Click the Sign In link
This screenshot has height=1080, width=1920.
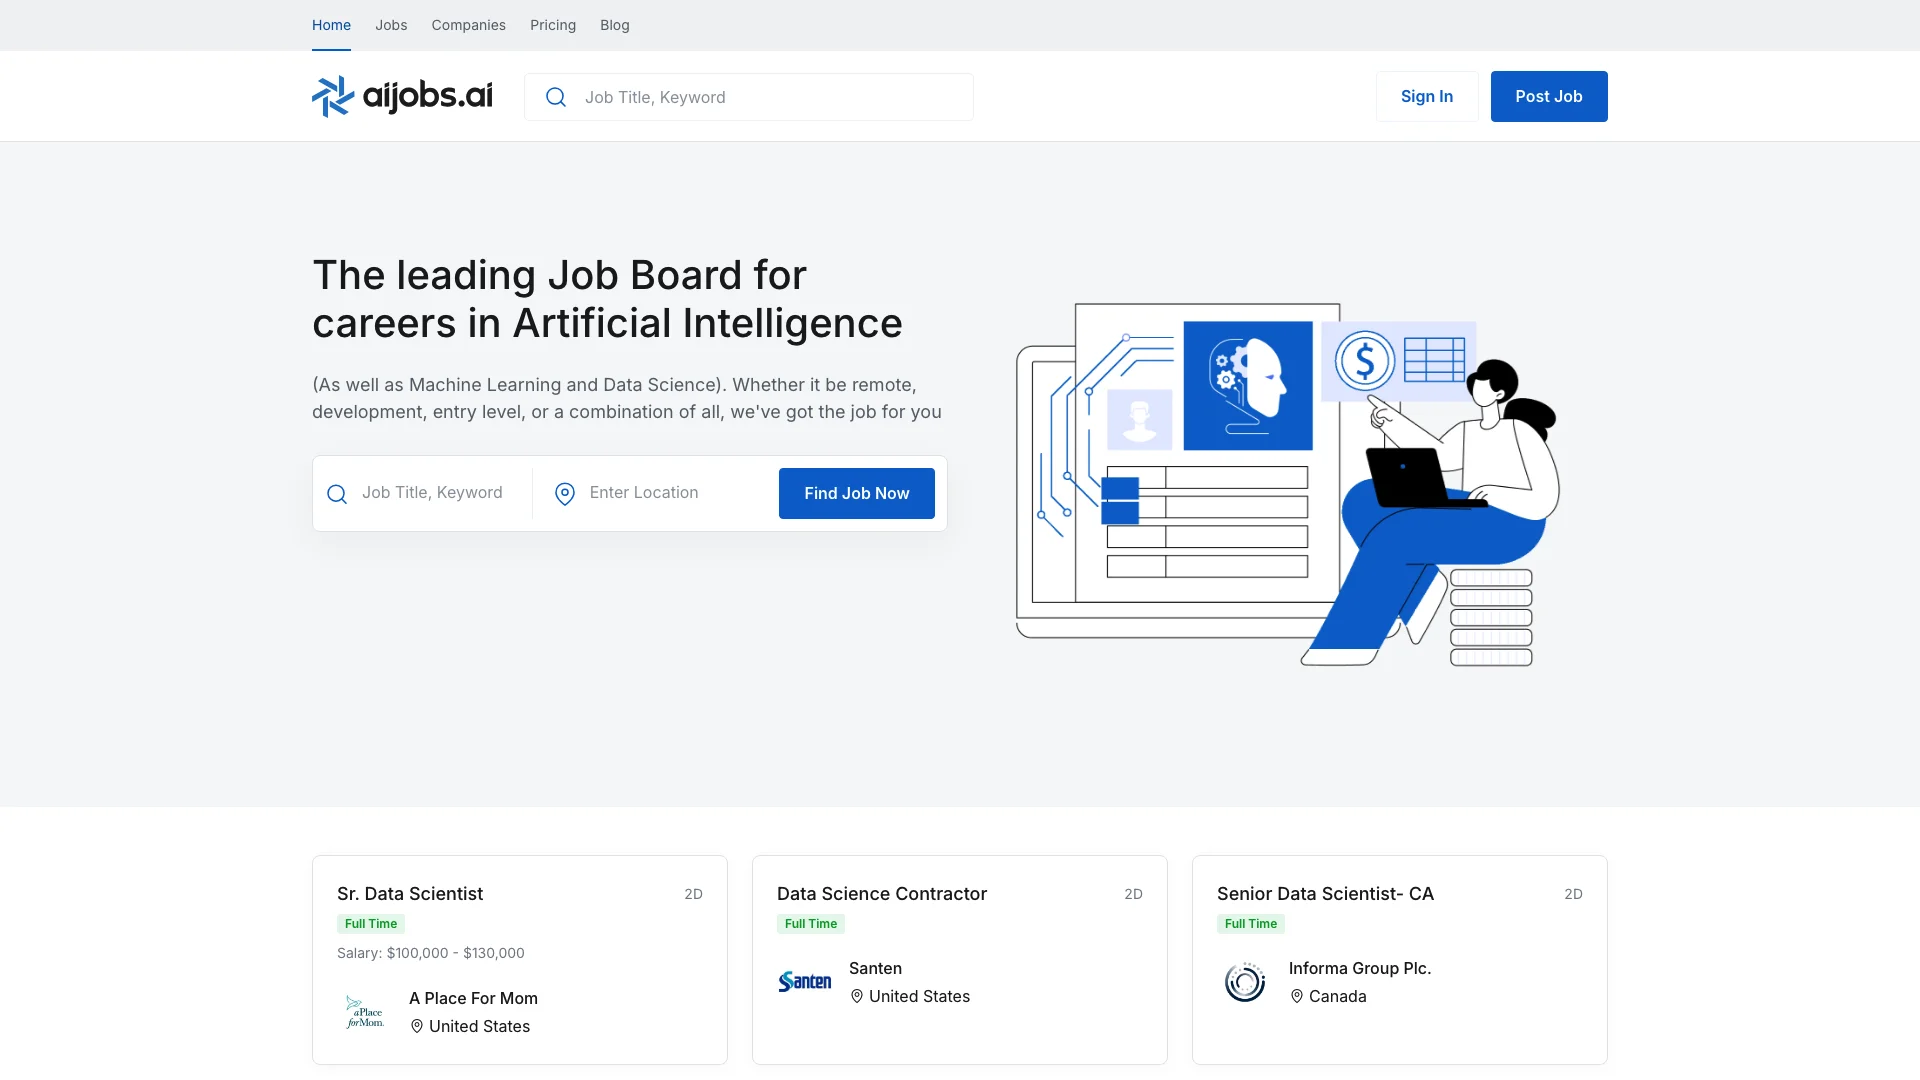point(1427,95)
